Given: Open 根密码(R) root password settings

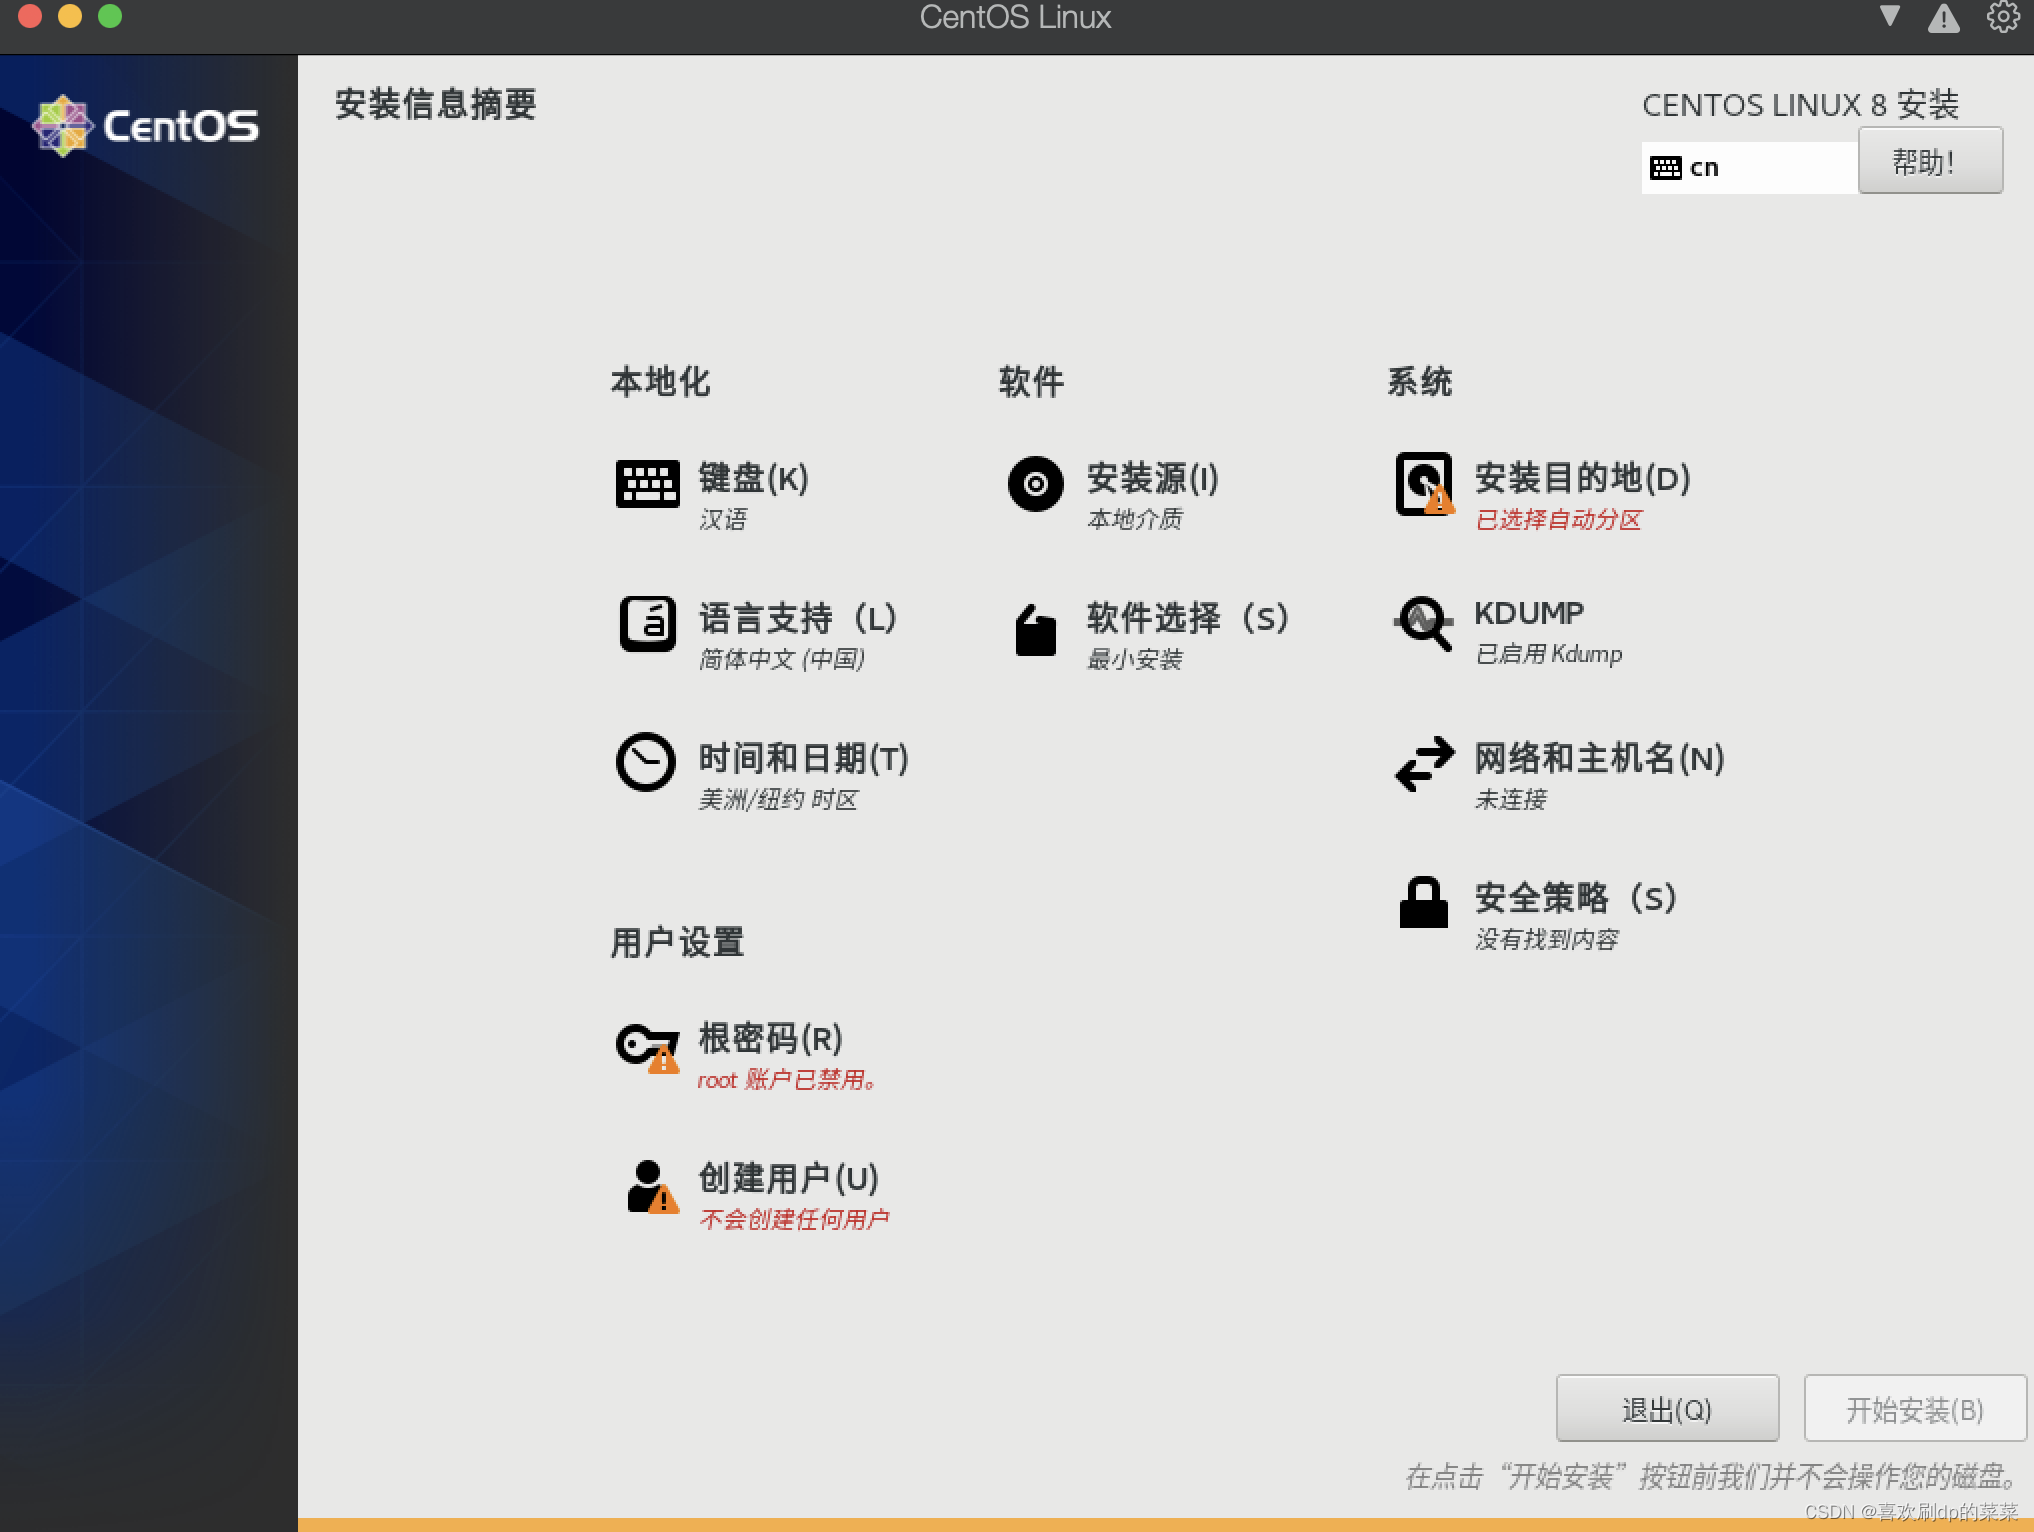Looking at the screenshot, I should click(770, 1040).
